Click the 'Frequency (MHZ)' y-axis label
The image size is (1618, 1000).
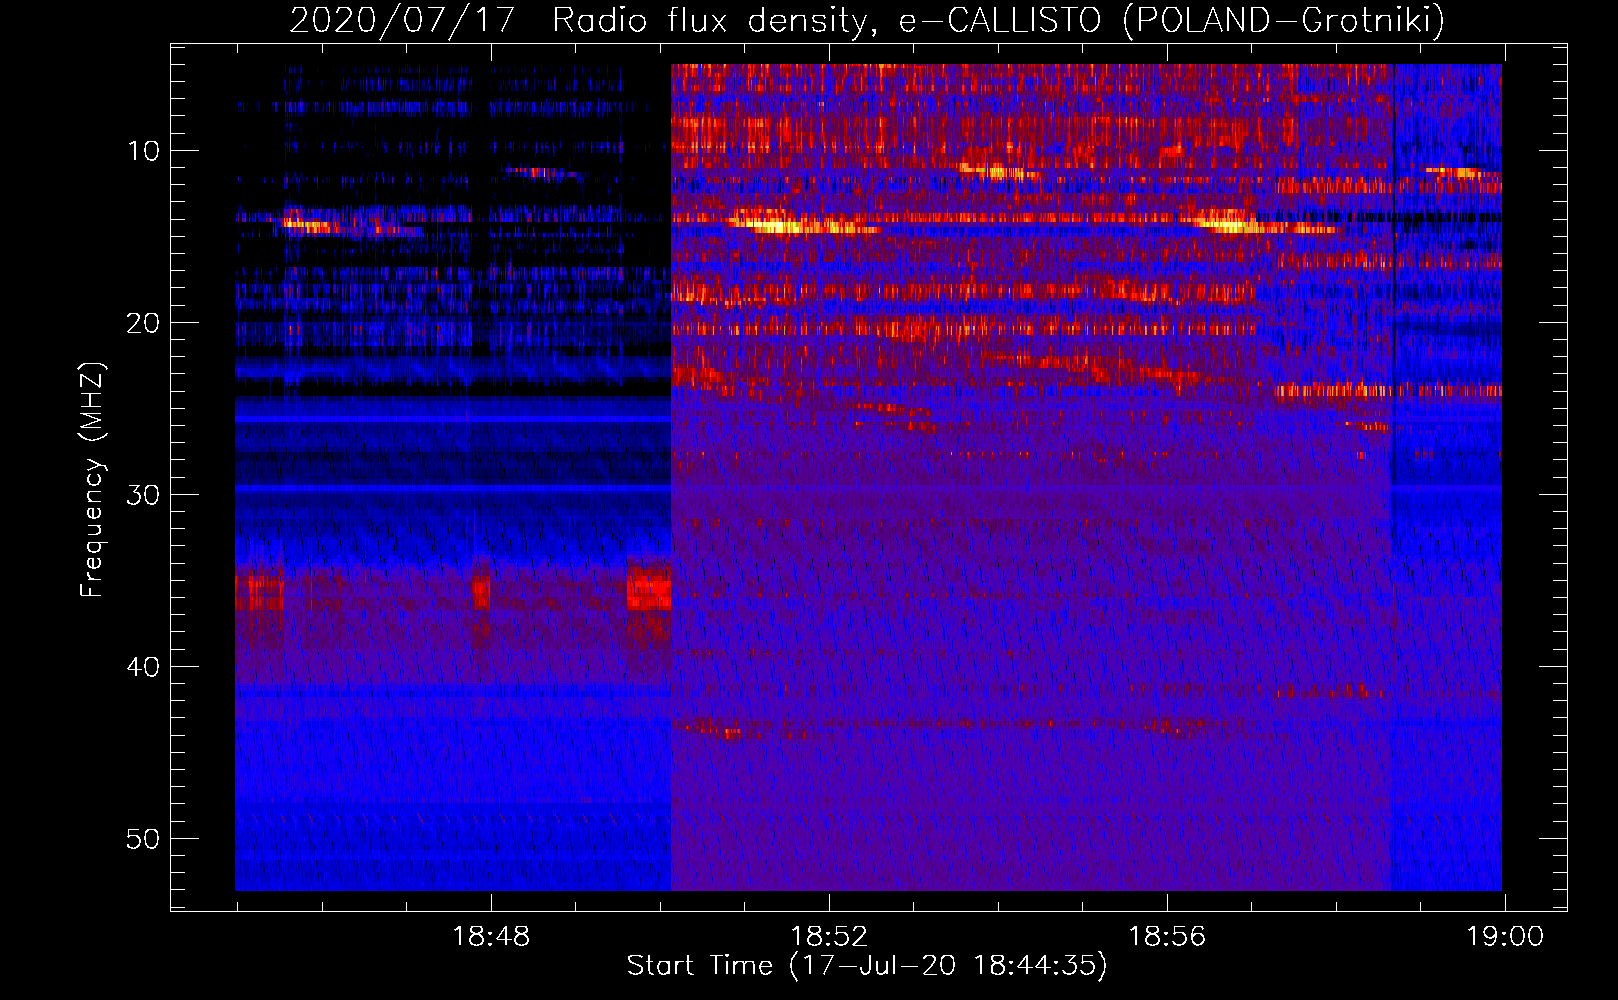(x=92, y=480)
